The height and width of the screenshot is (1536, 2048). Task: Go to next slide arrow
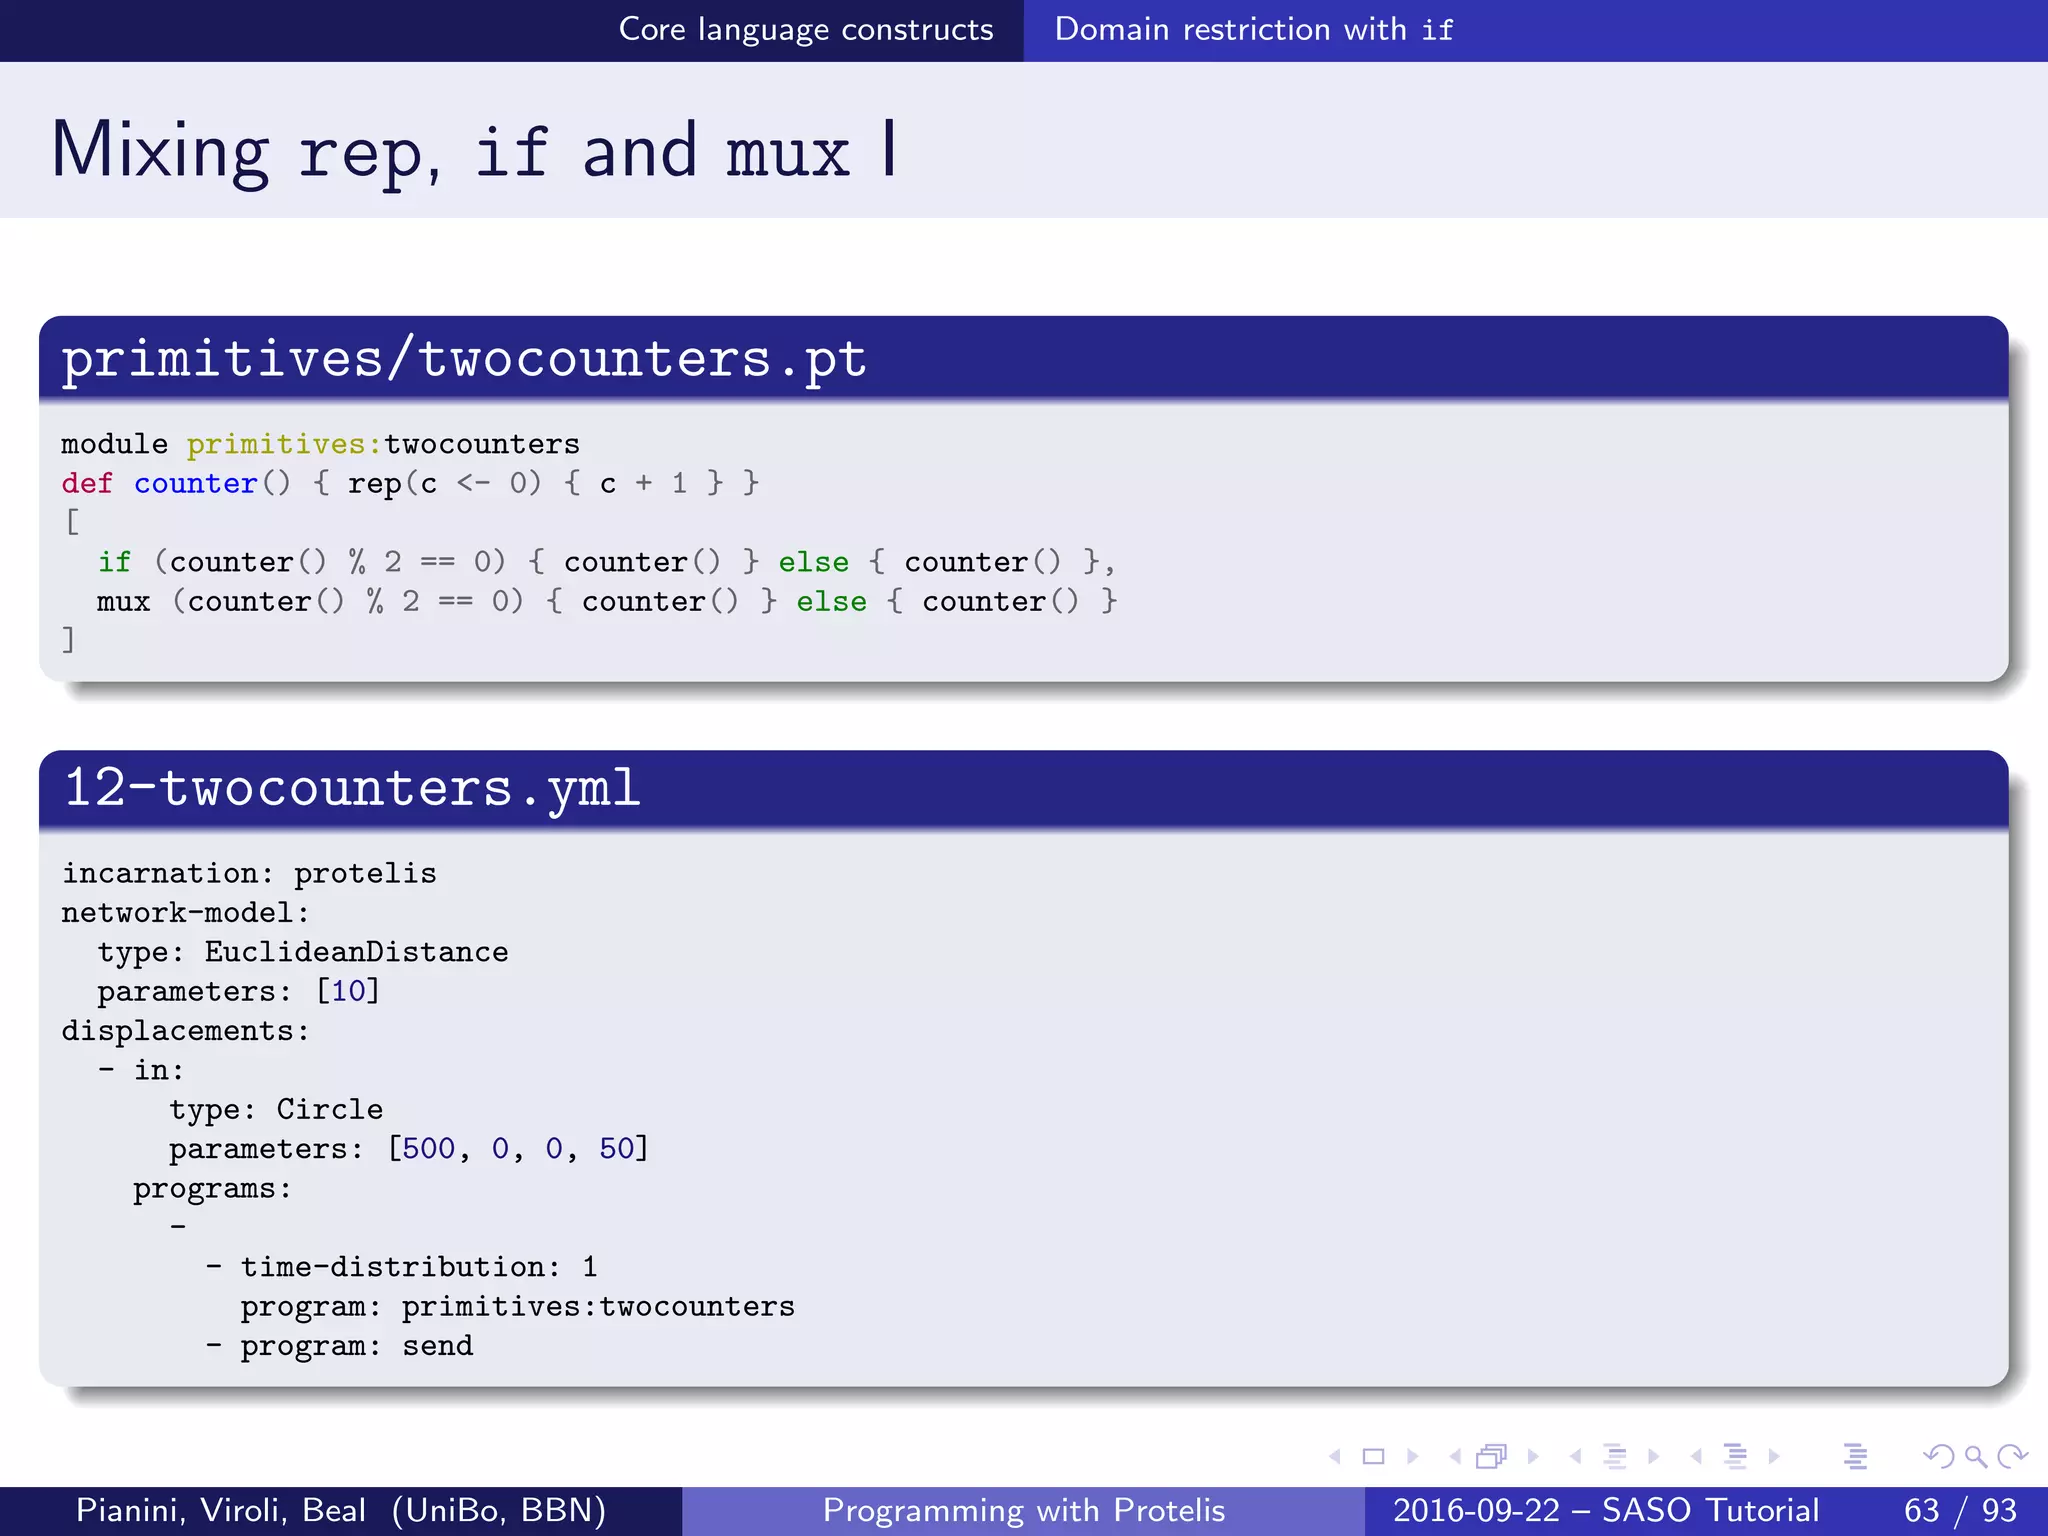(x=1413, y=1457)
